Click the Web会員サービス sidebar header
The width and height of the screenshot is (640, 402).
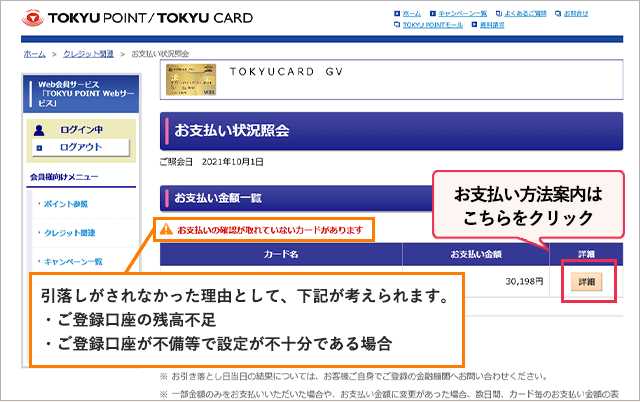pyautogui.click(x=81, y=94)
